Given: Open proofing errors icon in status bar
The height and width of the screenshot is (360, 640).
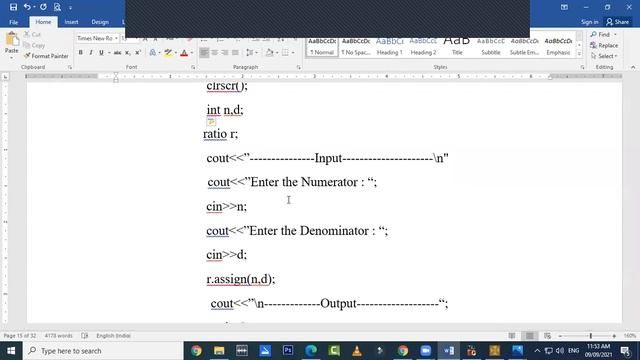Looking at the screenshot, I should (x=84, y=336).
